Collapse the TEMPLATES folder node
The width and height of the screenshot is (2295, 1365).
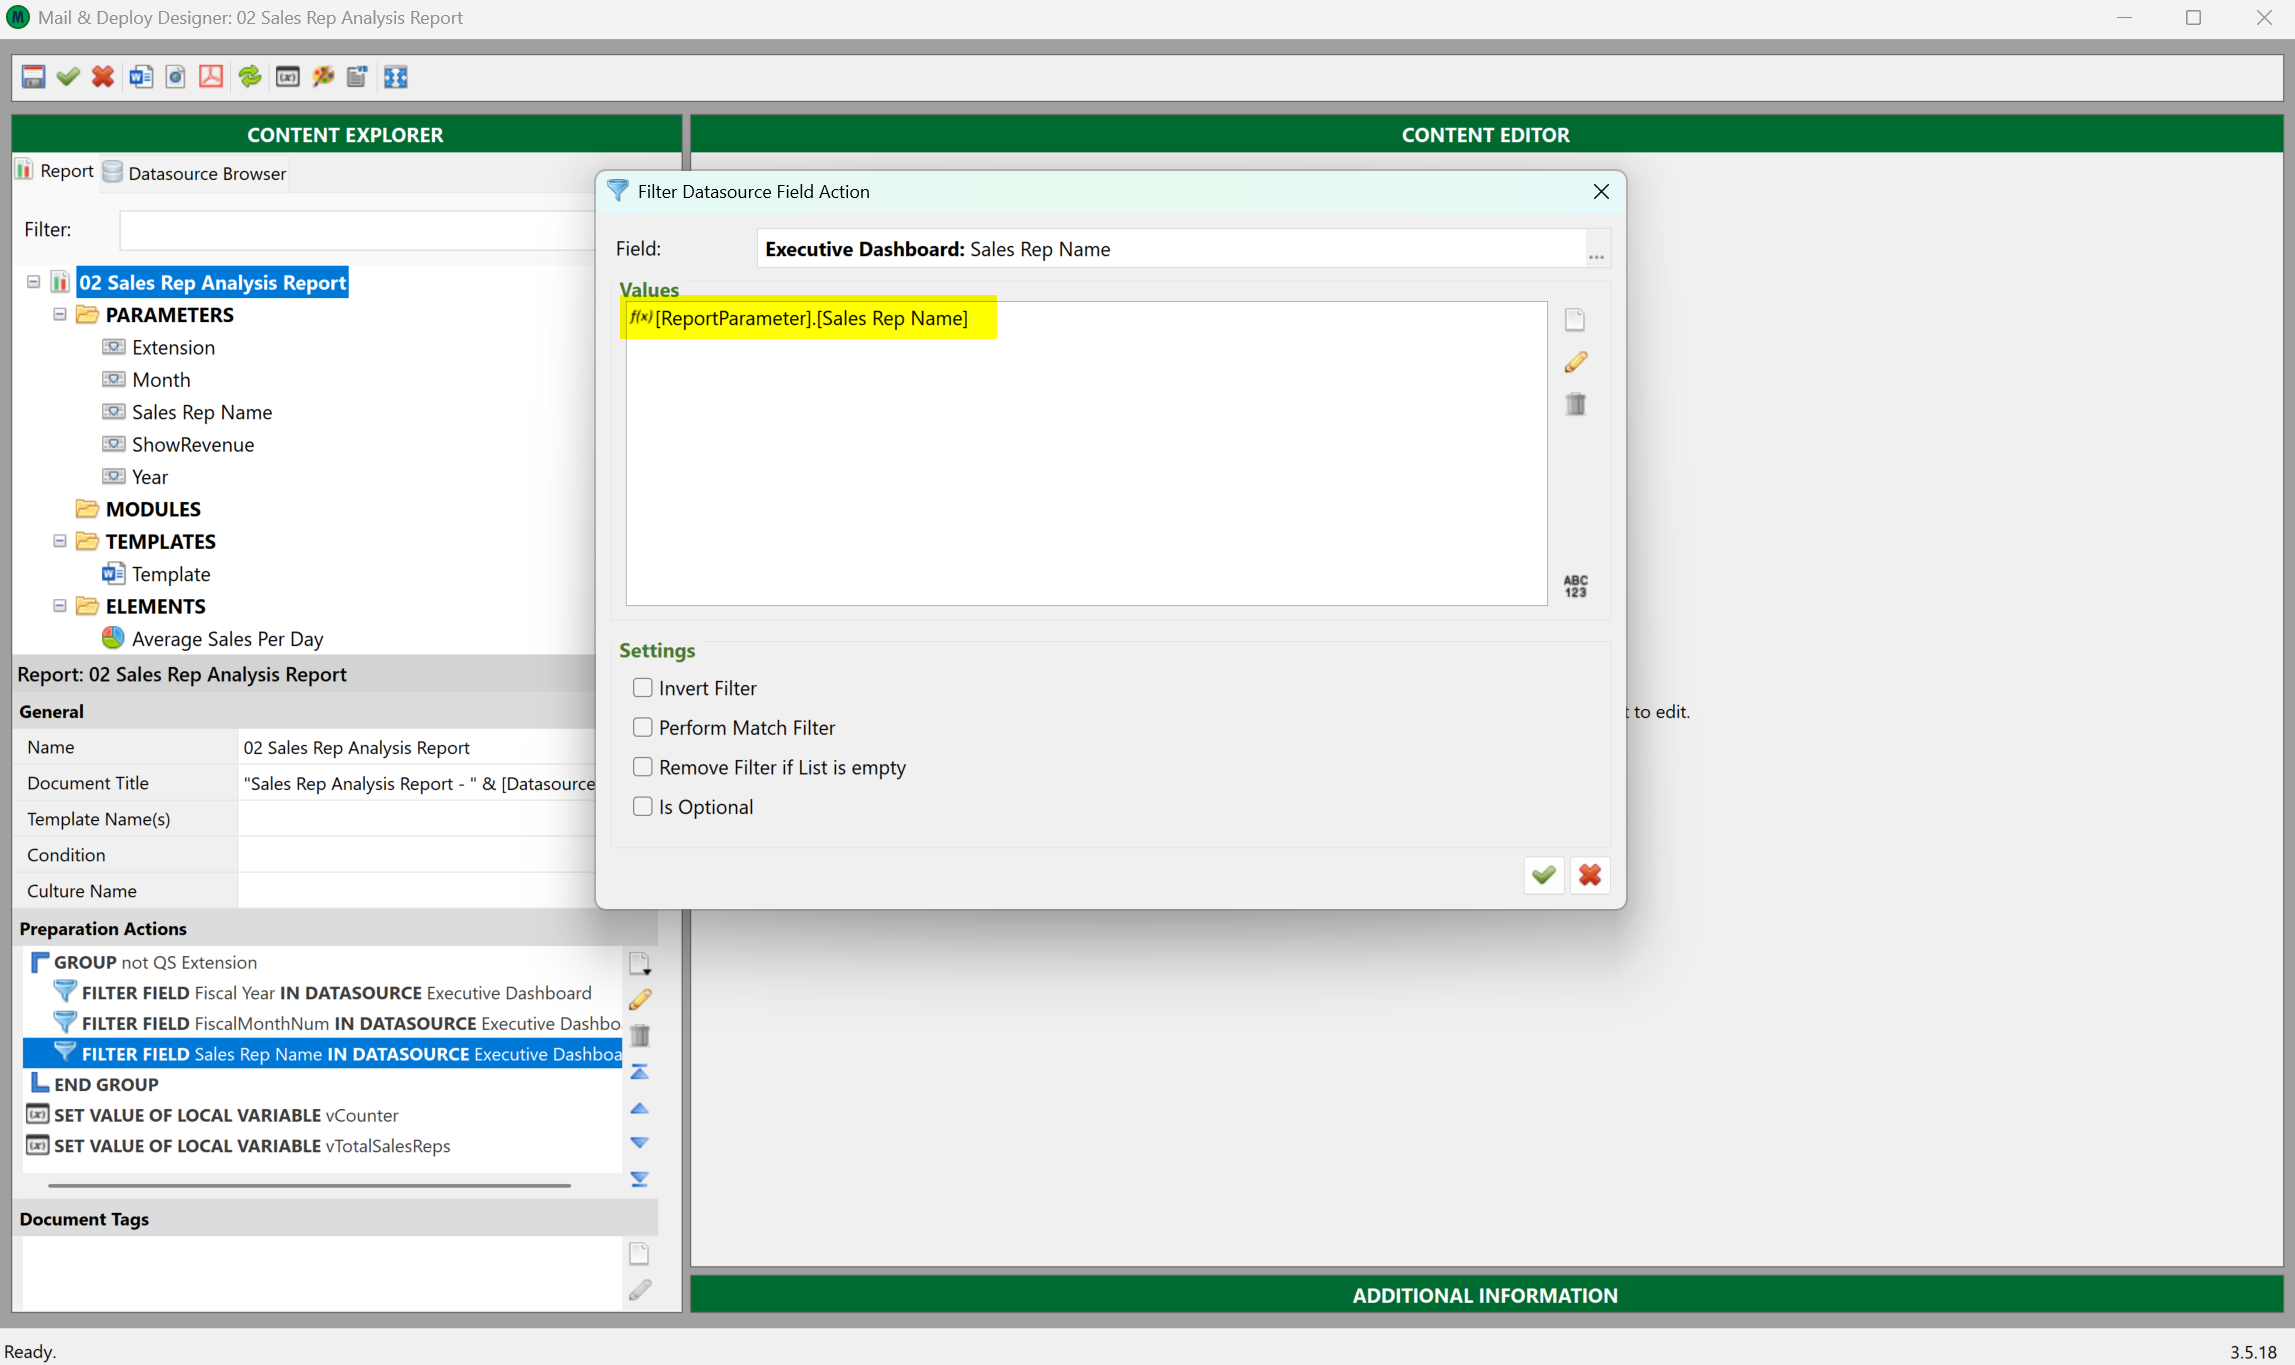[60, 541]
